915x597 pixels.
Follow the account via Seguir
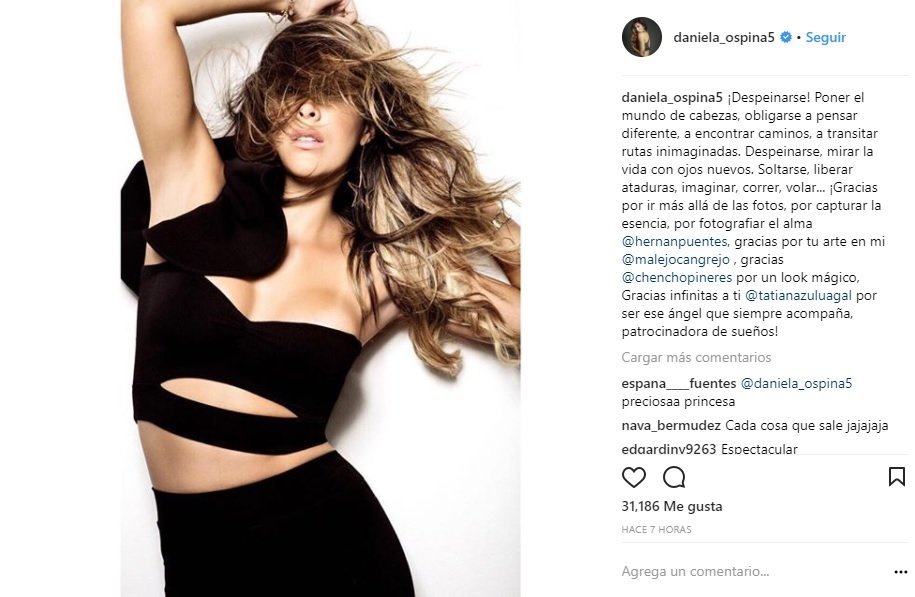(x=826, y=37)
